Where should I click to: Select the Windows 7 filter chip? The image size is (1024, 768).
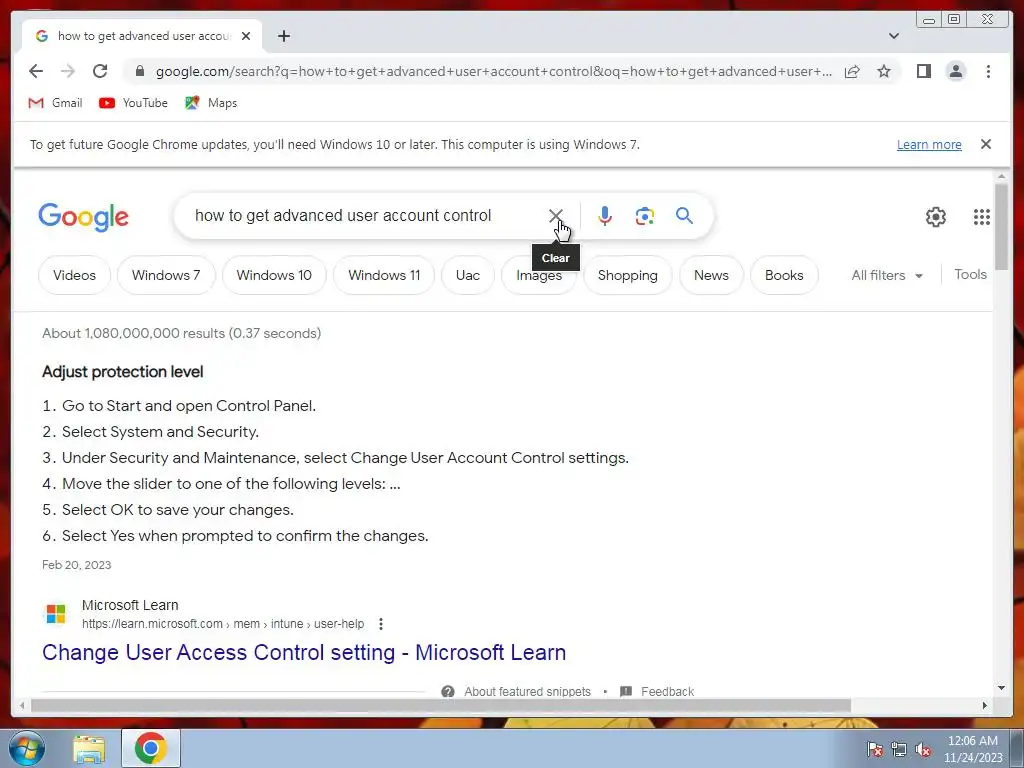pos(166,275)
